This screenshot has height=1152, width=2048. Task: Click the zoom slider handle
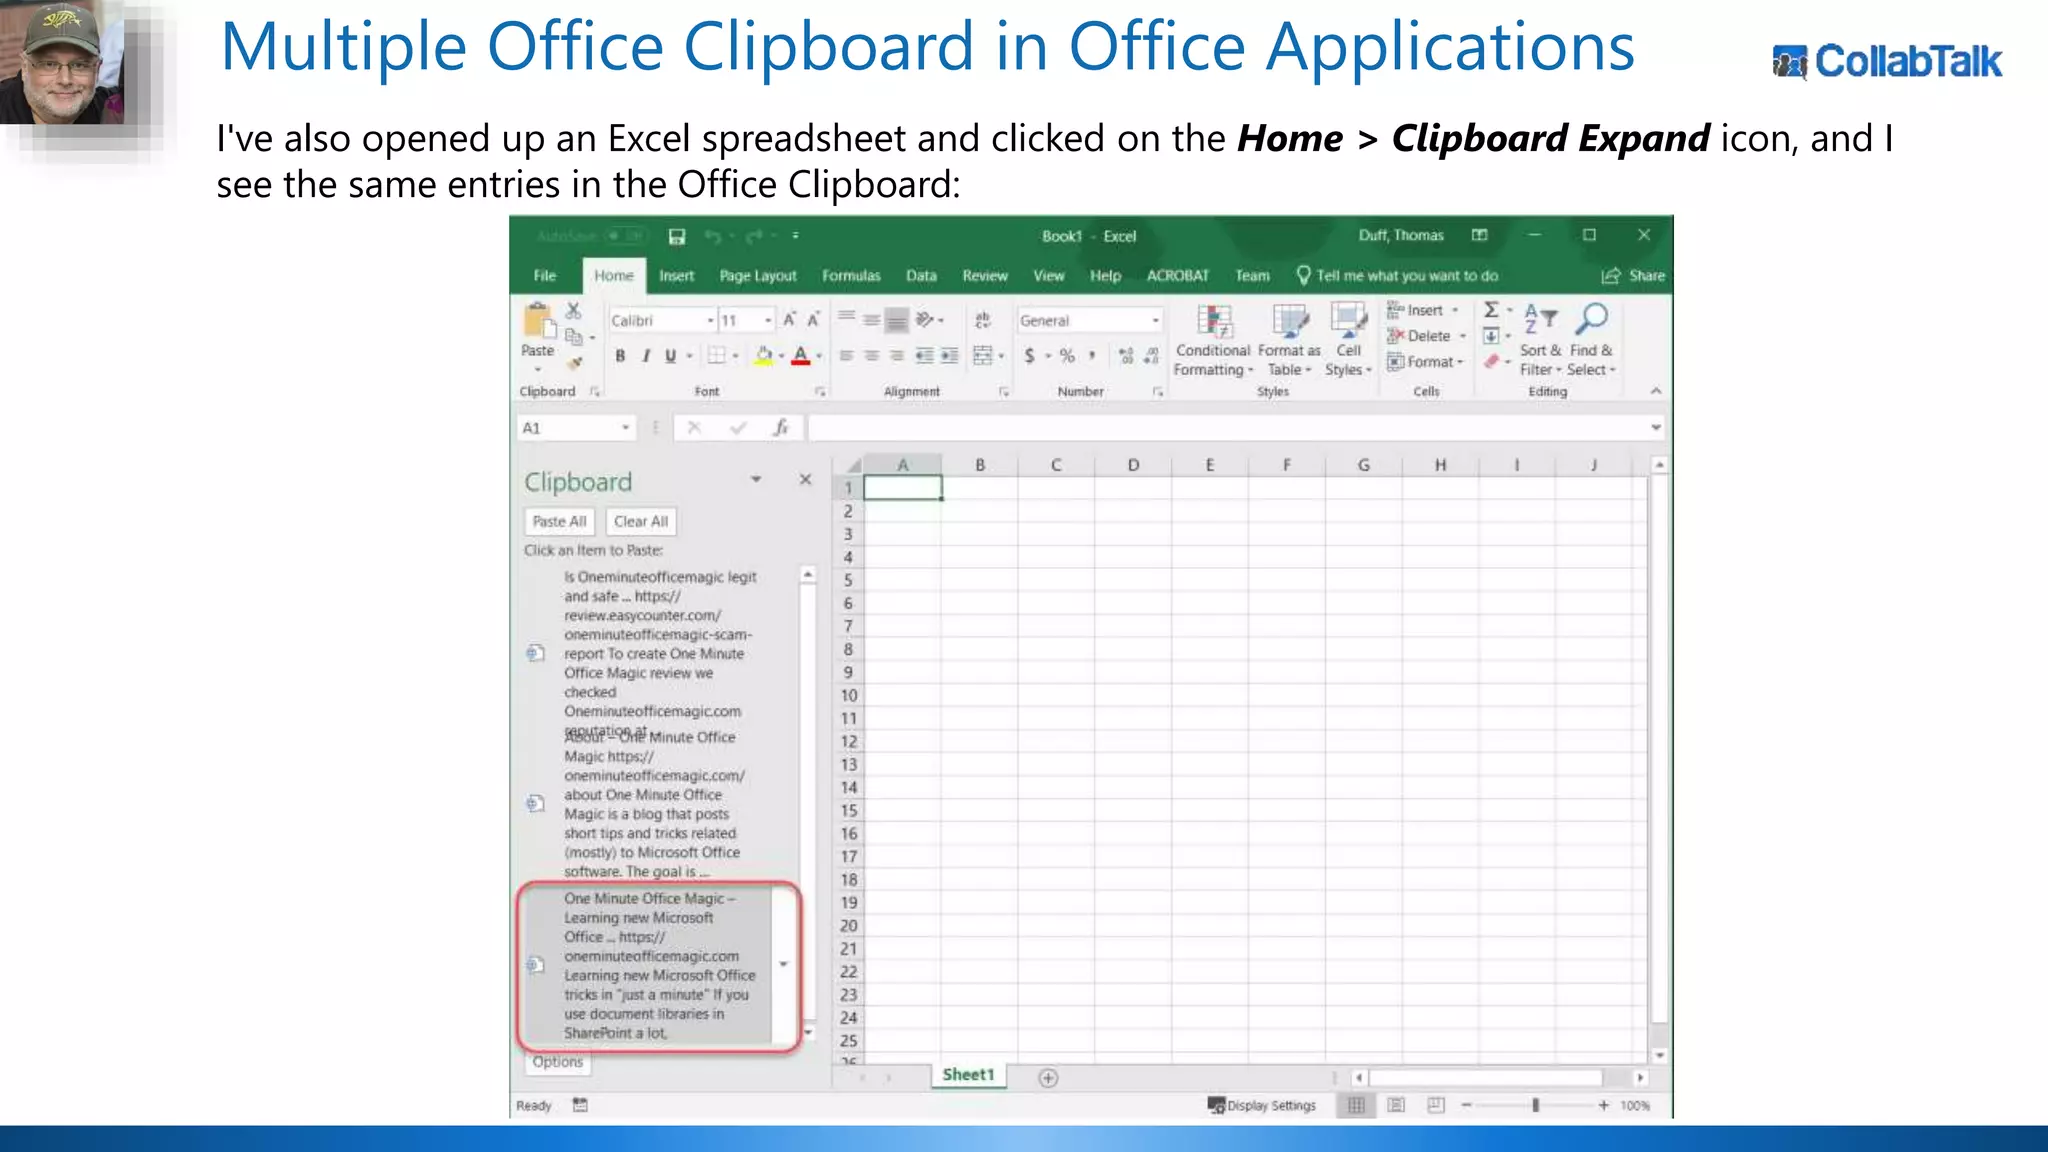tap(1535, 1105)
